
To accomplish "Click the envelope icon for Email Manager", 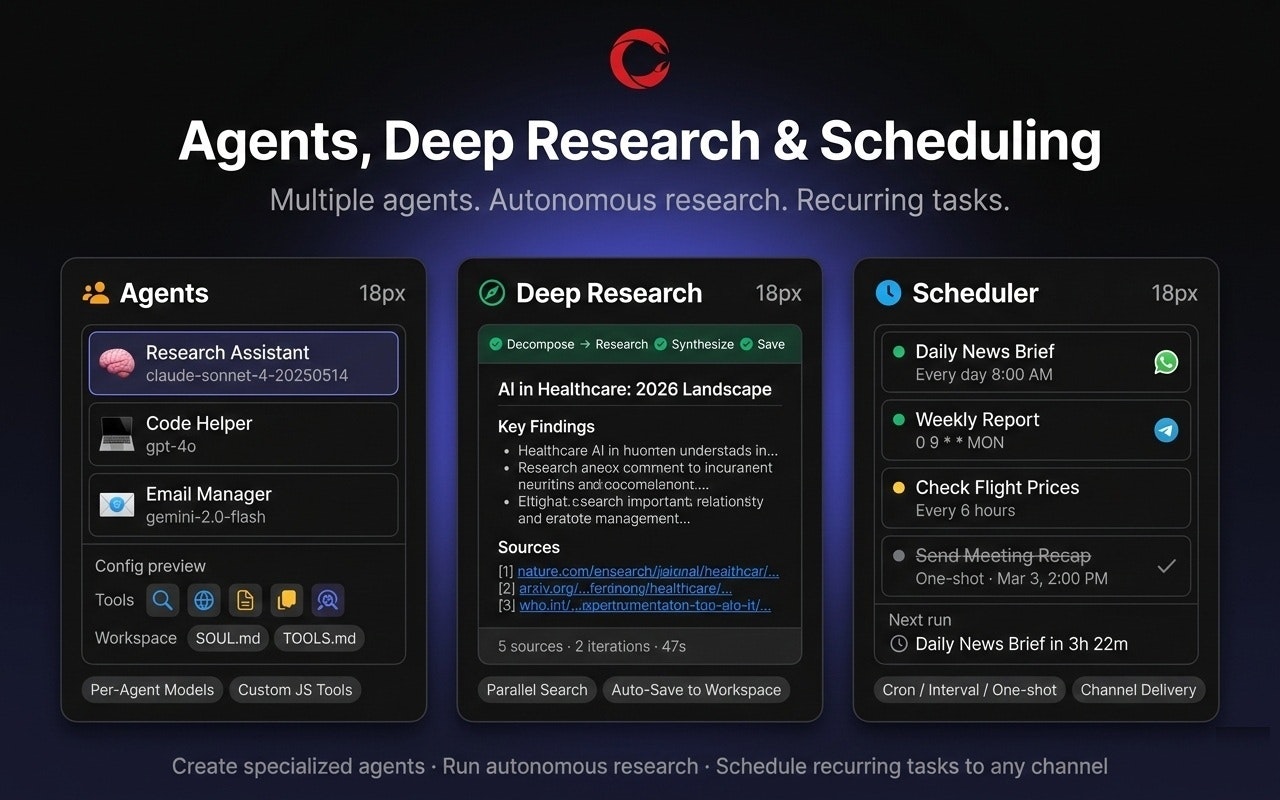I will coord(117,505).
